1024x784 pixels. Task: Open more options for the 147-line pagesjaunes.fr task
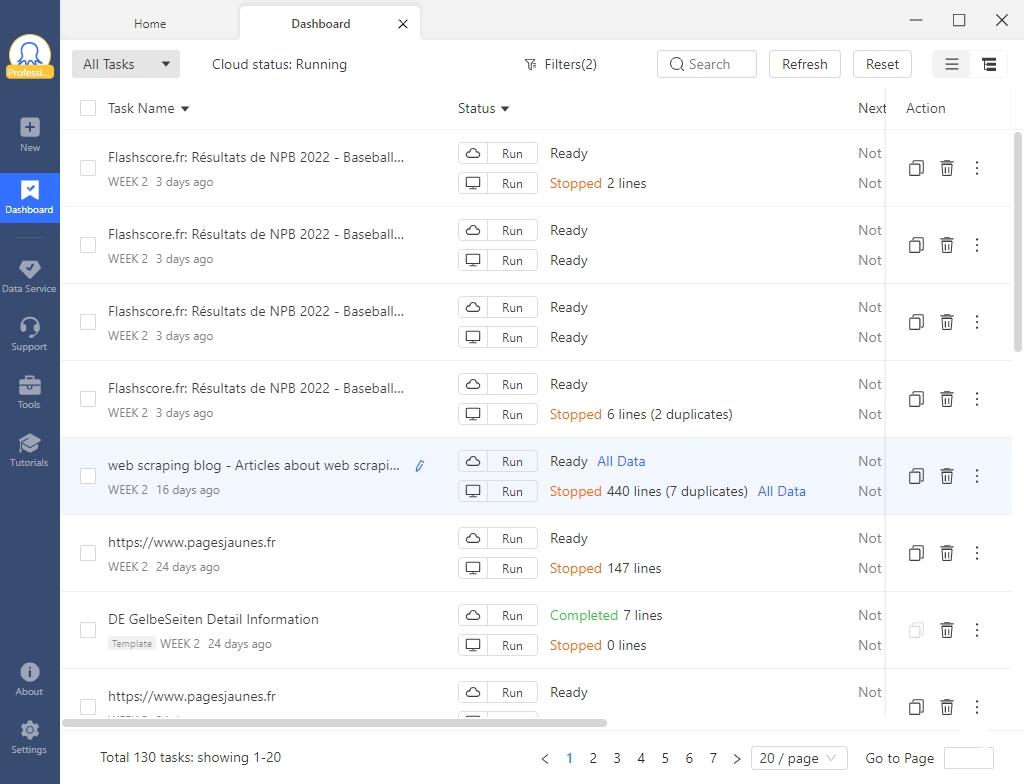tap(977, 553)
